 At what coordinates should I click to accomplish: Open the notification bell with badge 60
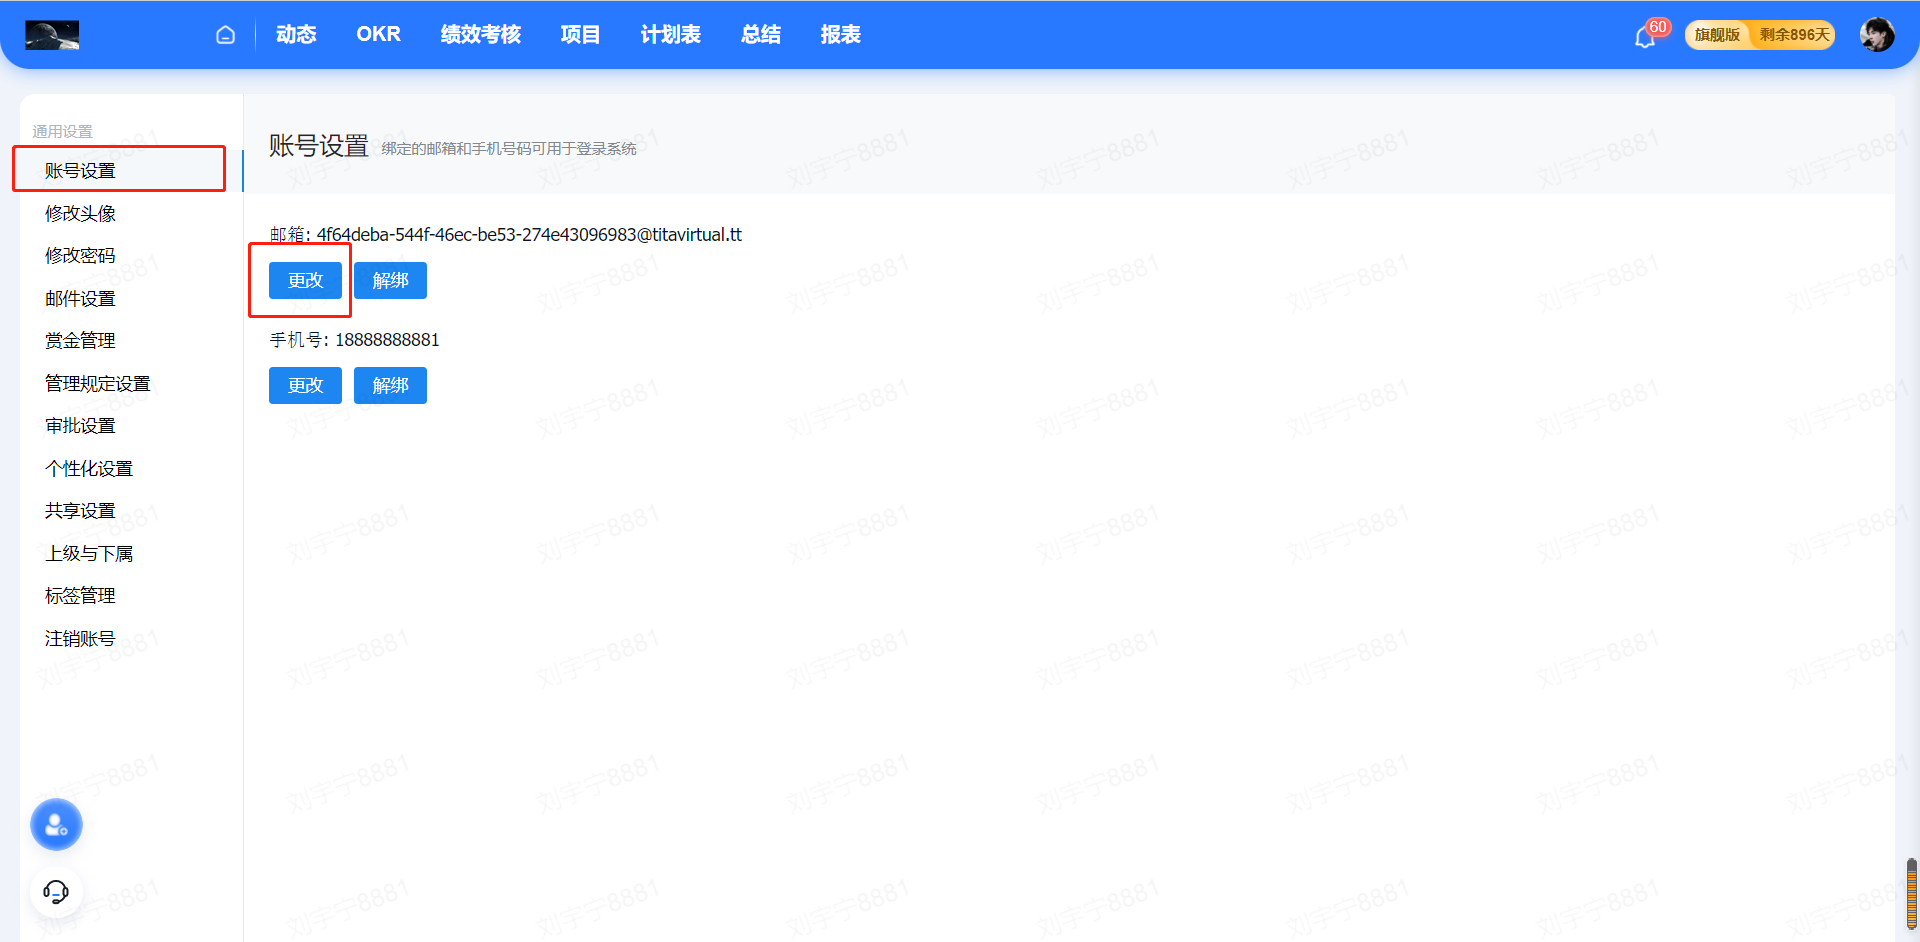[x=1645, y=37]
